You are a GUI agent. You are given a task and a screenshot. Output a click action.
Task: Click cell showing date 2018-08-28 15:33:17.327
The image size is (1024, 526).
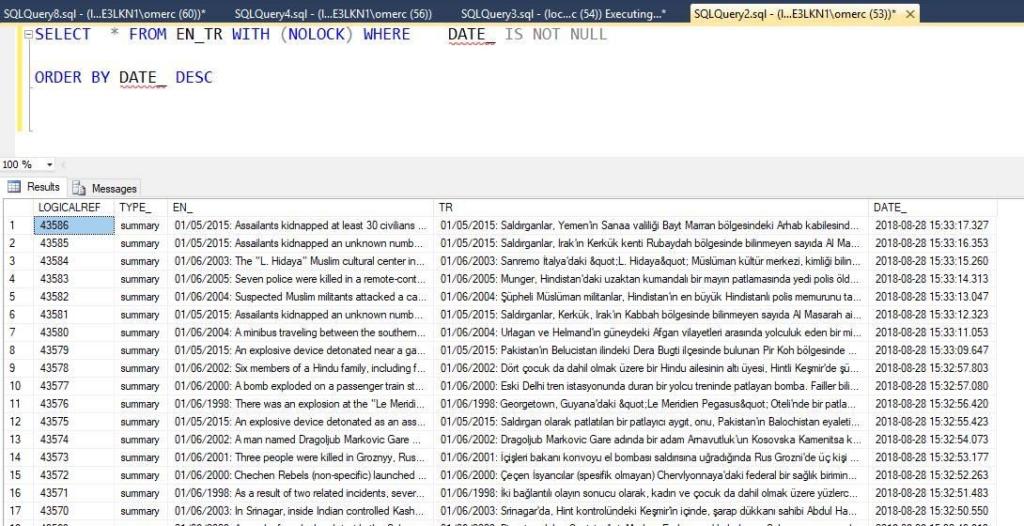932,225
